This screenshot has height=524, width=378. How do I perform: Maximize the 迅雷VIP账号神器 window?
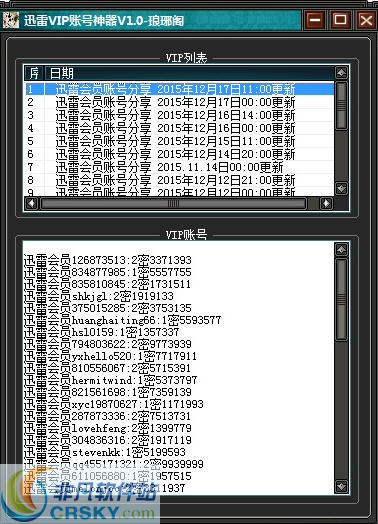click(340, 20)
